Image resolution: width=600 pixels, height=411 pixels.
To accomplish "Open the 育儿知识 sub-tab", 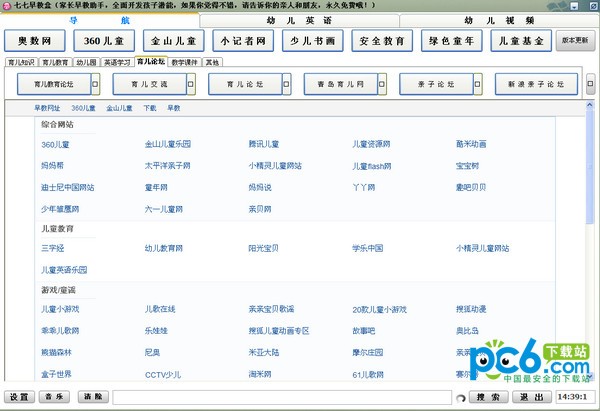I will click(21, 62).
